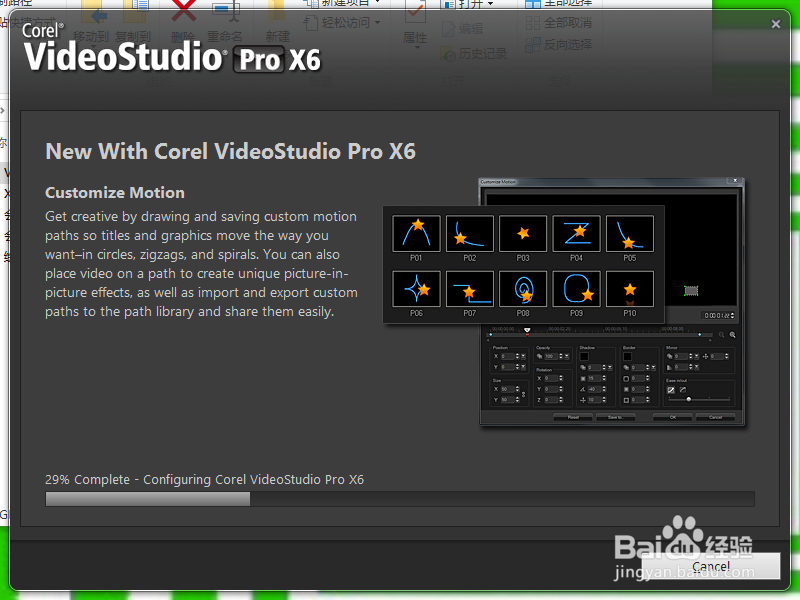Click 编辑 in background Explorer ribbon
Image resolution: width=800 pixels, height=600 pixels.
click(x=462, y=29)
